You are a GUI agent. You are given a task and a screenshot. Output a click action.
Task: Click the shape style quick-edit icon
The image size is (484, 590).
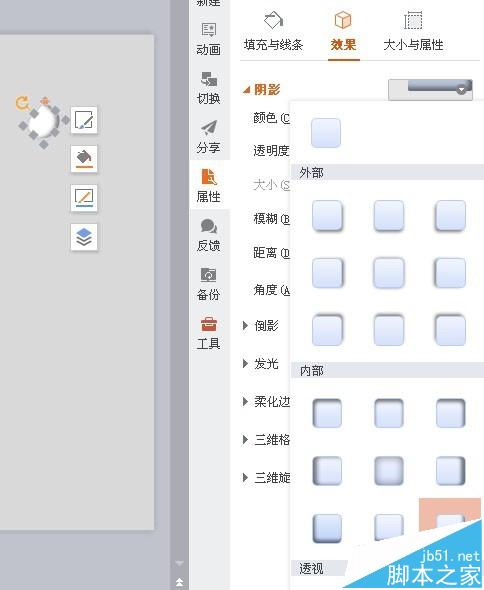click(84, 120)
